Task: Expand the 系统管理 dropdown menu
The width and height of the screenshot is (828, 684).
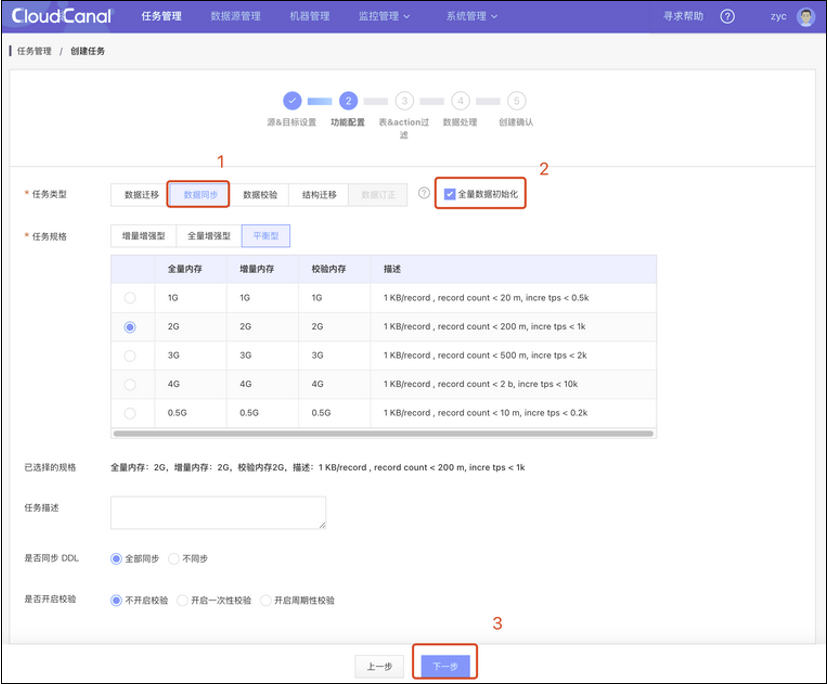Action: [471, 17]
